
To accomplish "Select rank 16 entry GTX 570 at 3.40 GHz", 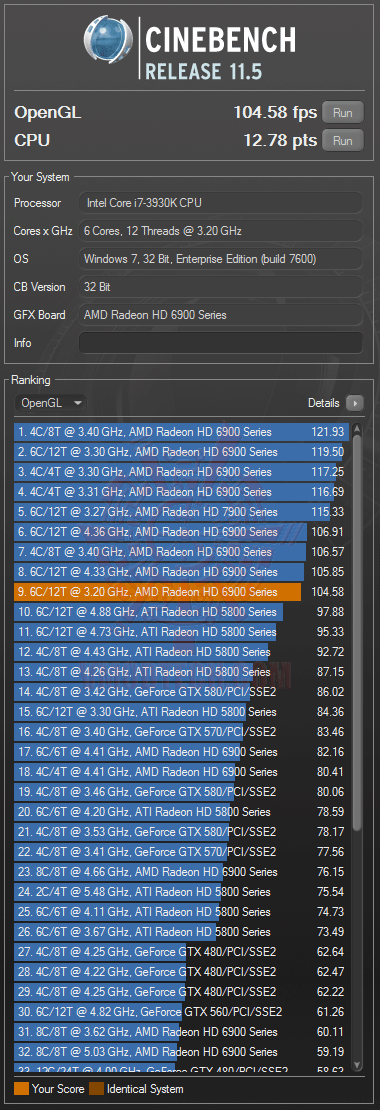I will click(x=182, y=731).
